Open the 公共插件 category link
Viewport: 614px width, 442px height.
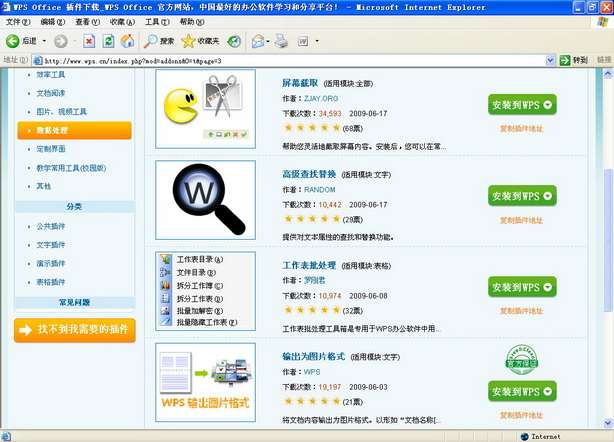(x=51, y=226)
